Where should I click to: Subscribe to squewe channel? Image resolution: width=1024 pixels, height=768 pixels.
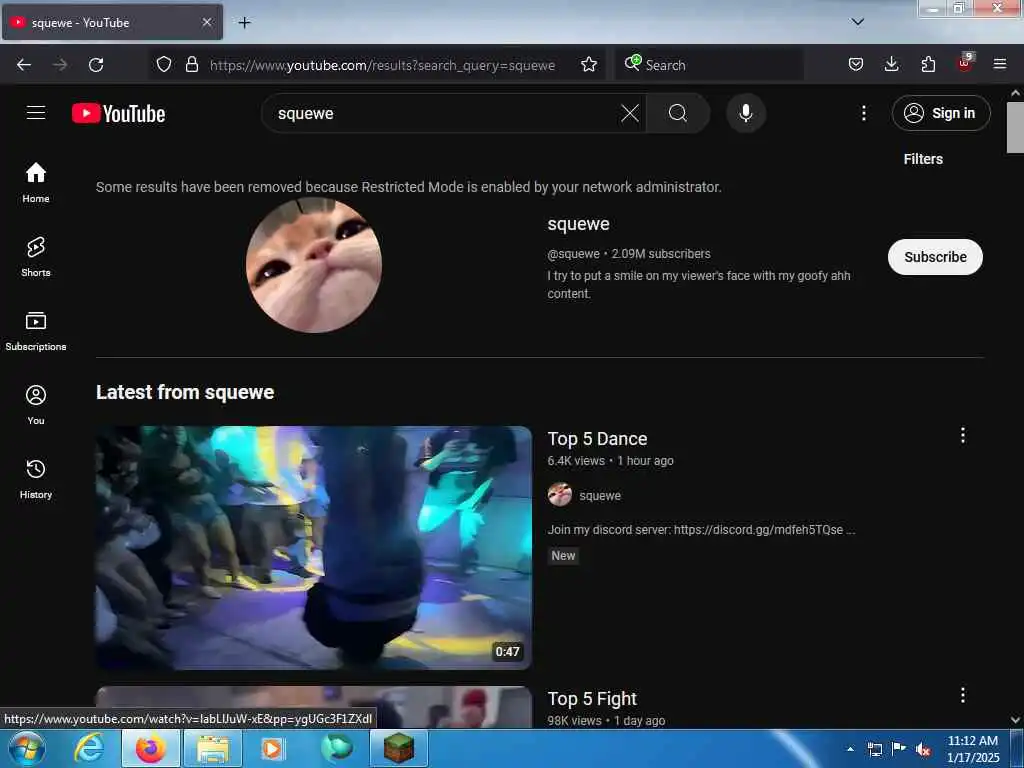[x=935, y=257]
